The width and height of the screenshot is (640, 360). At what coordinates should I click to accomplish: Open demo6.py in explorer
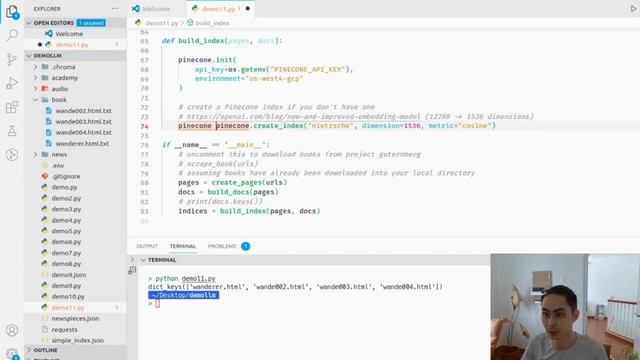click(66, 242)
